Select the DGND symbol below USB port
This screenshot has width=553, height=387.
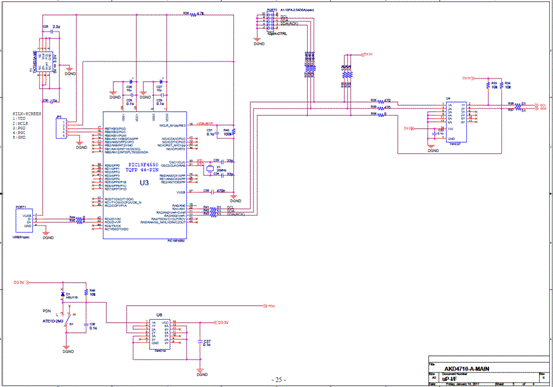tap(46, 234)
